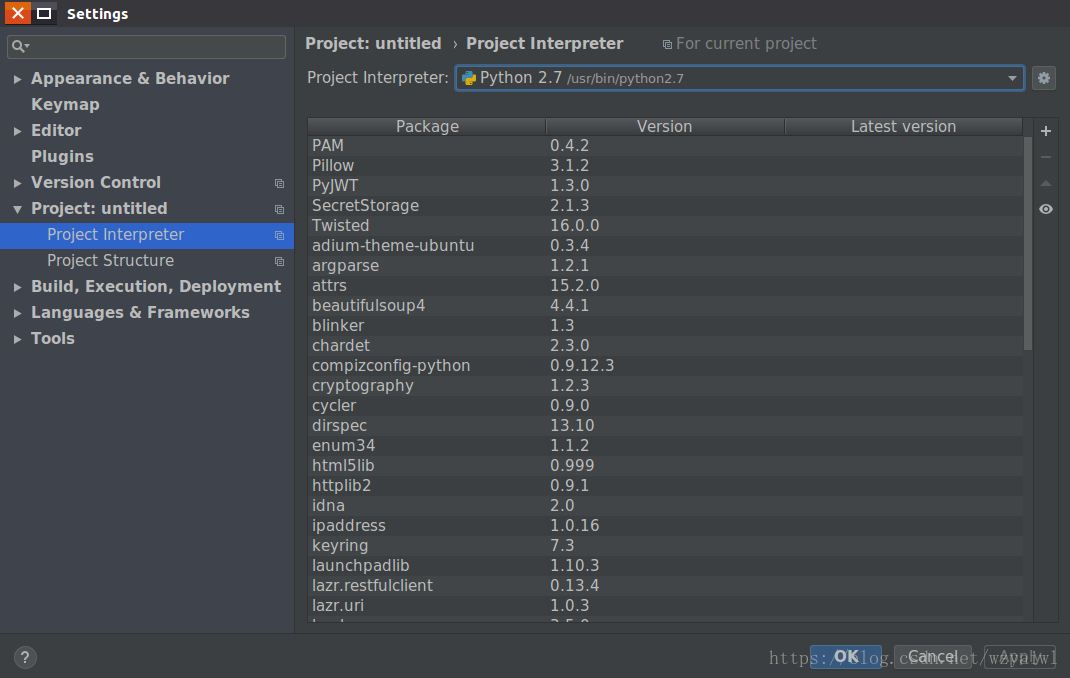
Task: Click project-level icon beside Version Control
Action: [279, 183]
